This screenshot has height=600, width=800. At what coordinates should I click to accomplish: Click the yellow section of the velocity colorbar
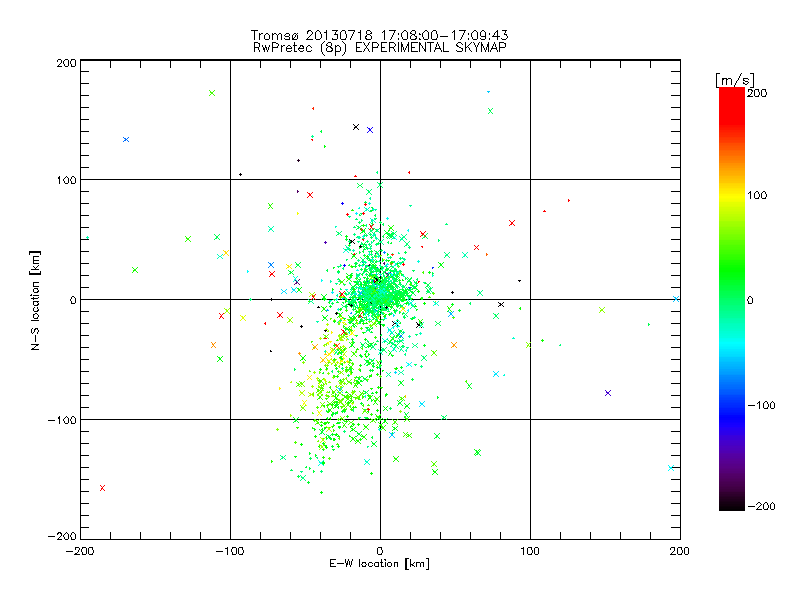732,196
